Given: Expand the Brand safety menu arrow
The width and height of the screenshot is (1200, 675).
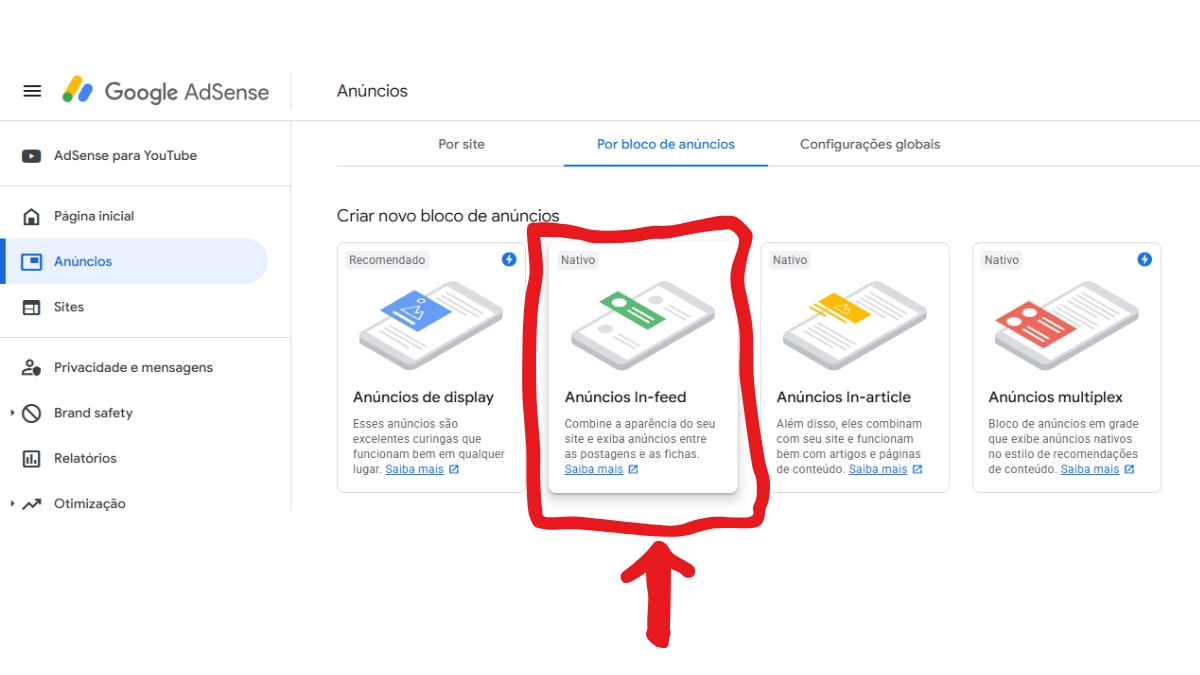Looking at the screenshot, I should coord(12,413).
